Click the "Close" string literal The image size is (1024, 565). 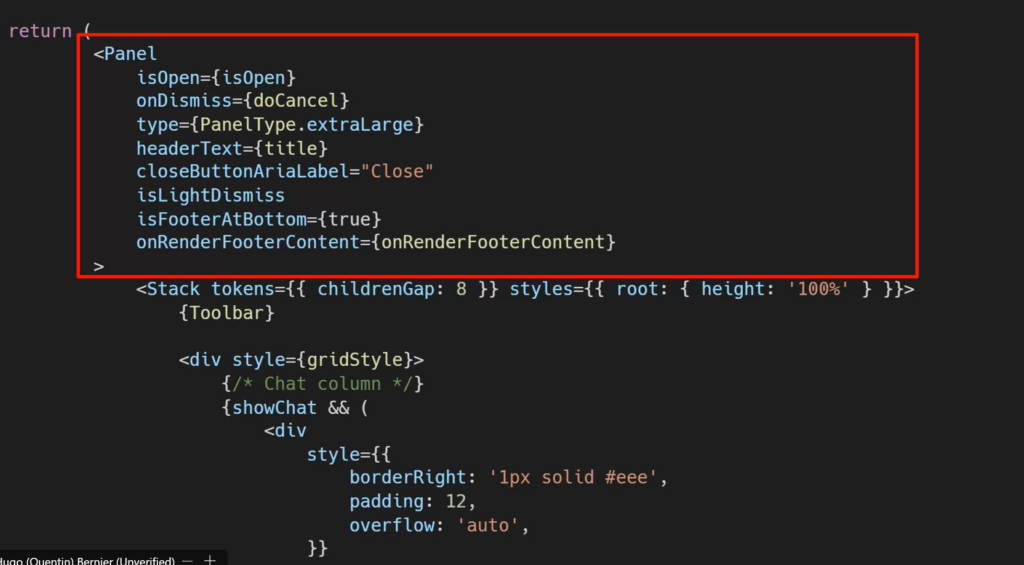[x=397, y=171]
